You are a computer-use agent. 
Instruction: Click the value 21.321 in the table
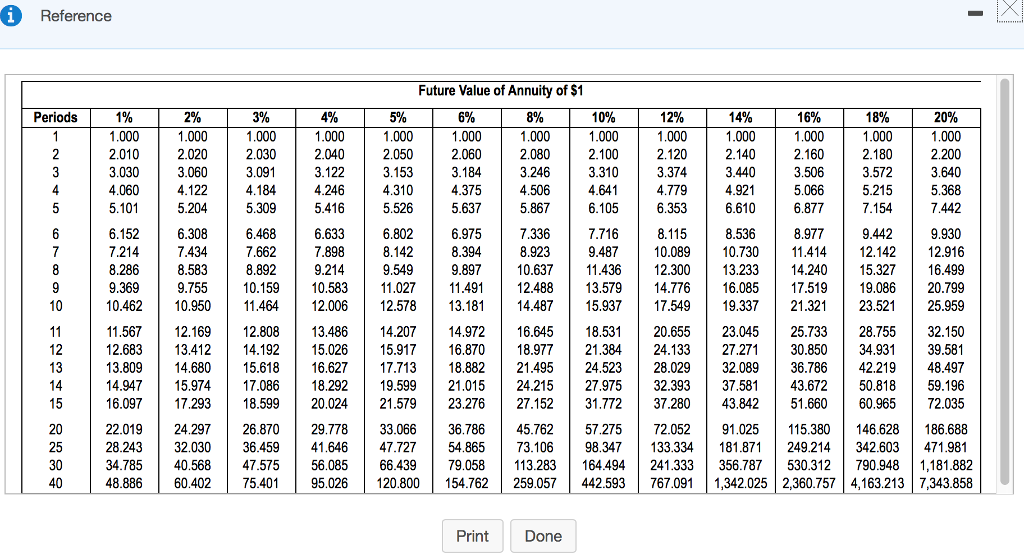click(x=808, y=306)
